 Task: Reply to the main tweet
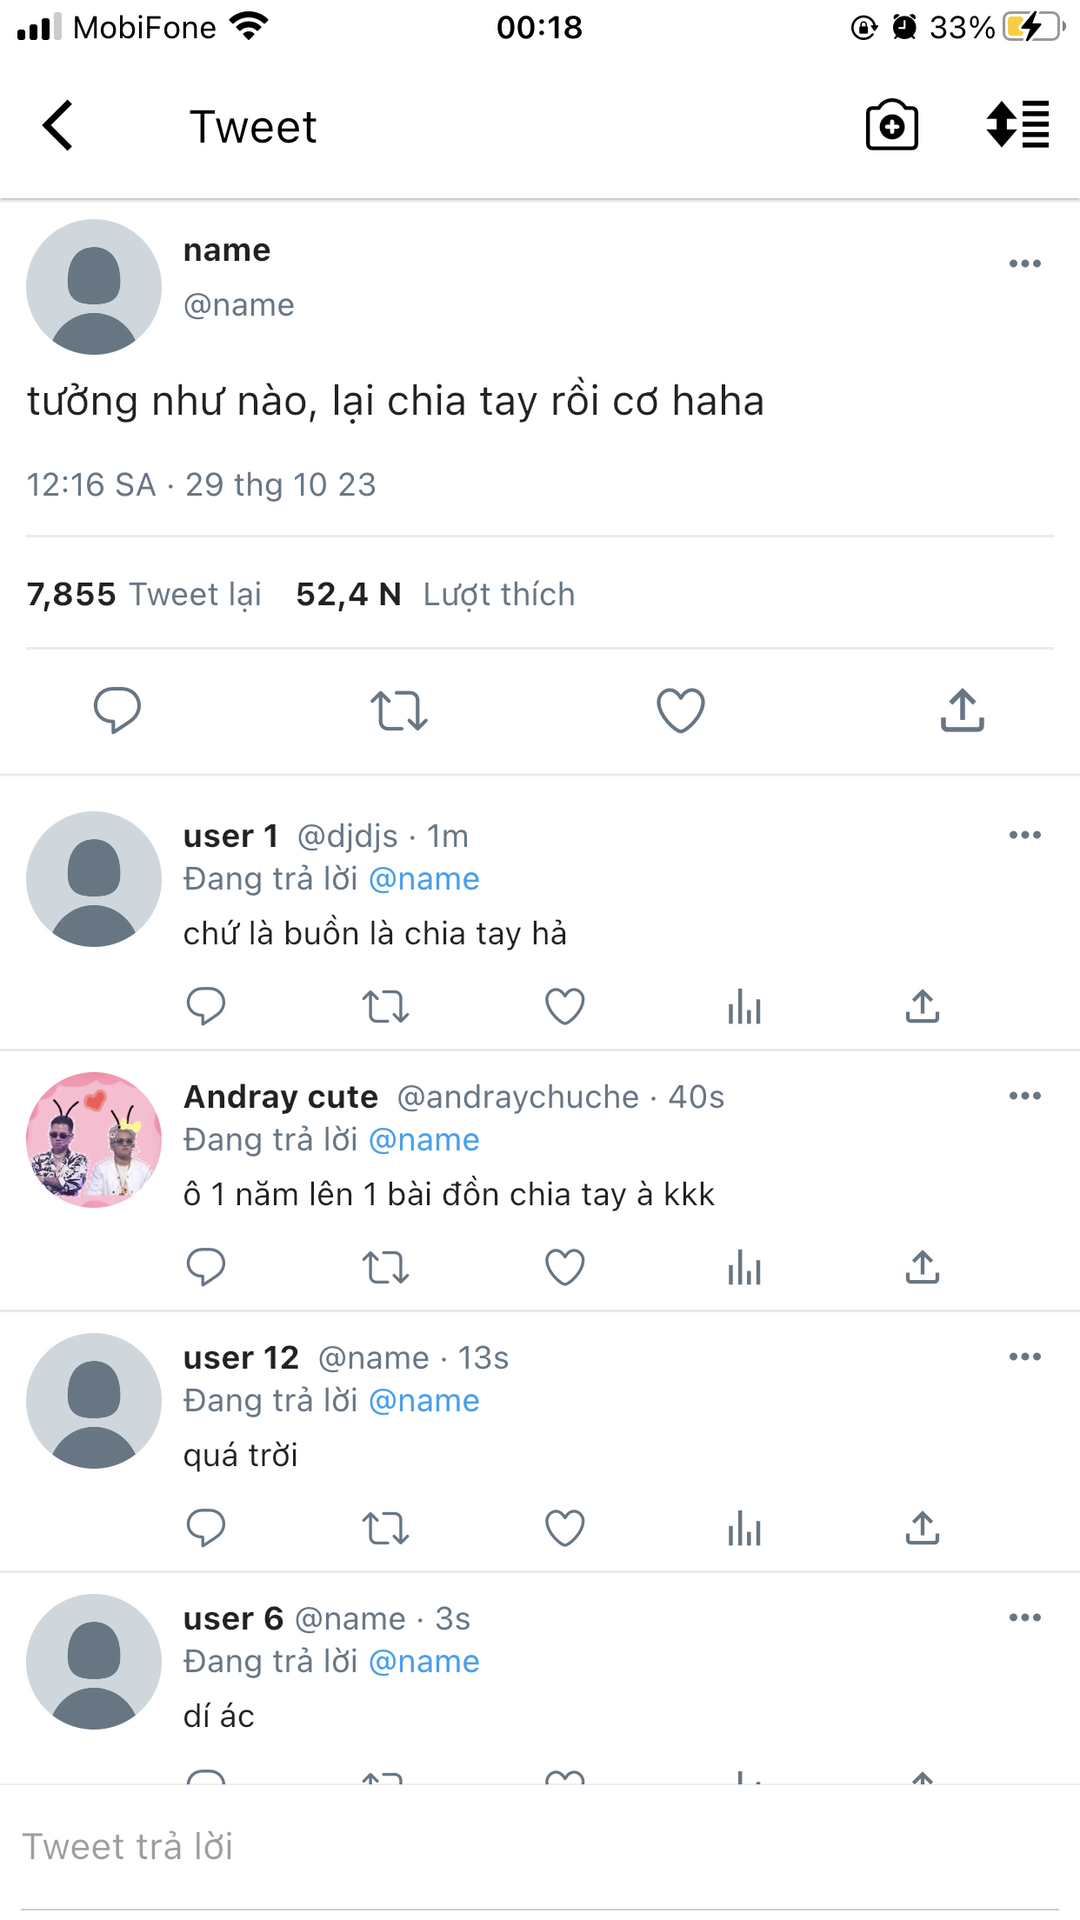point(117,710)
